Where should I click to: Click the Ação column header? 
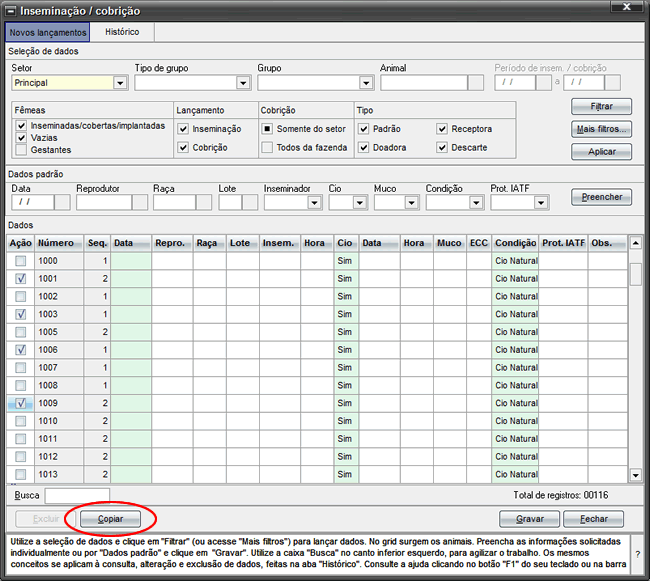pyautogui.click(x=20, y=243)
